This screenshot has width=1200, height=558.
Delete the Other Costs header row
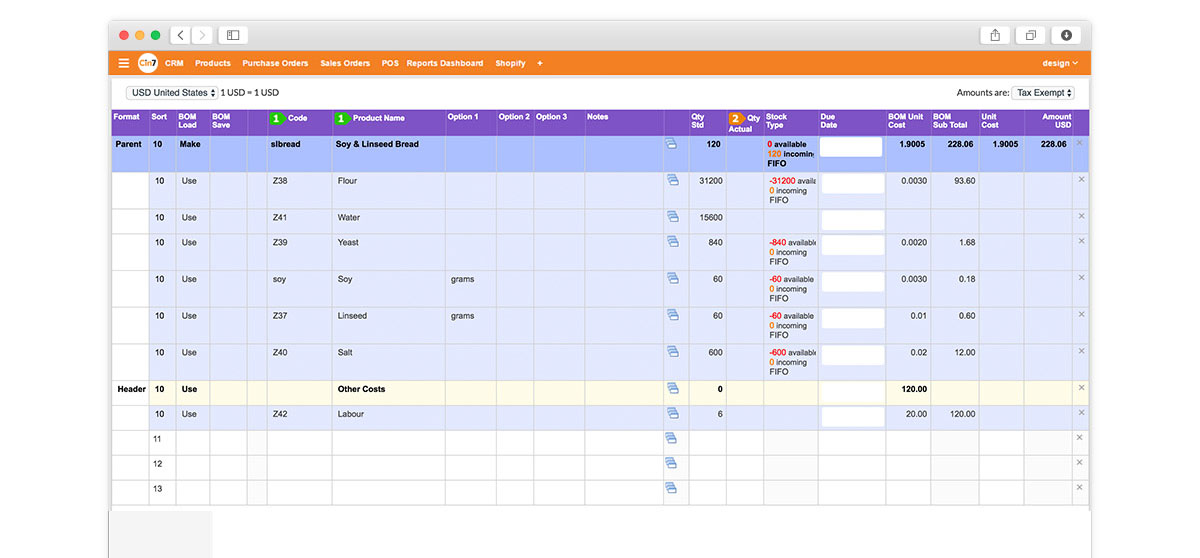pyautogui.click(x=1080, y=388)
